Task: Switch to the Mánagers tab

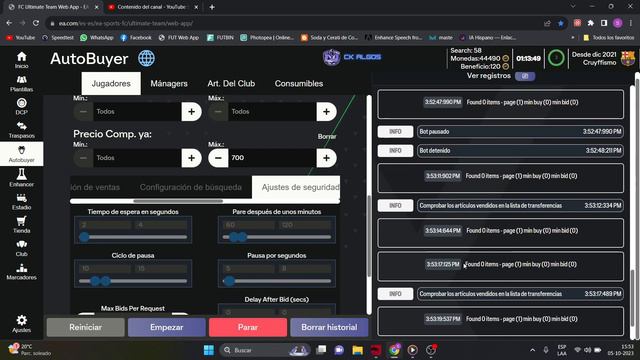Action: (x=169, y=83)
